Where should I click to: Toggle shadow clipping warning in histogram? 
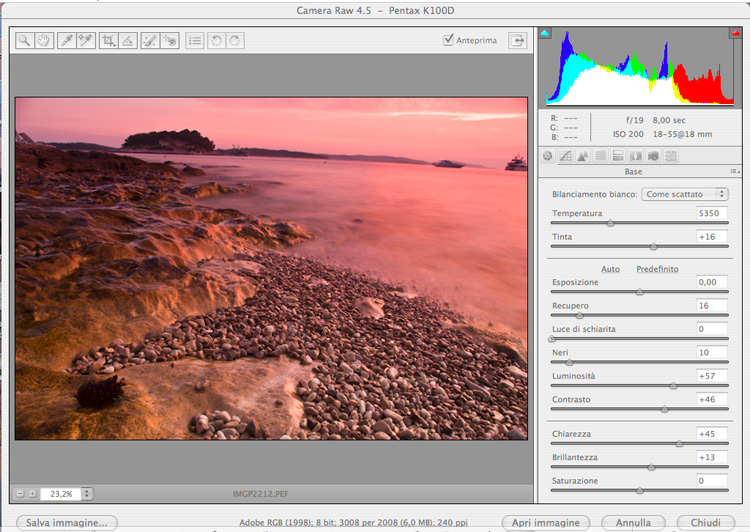coord(545,33)
